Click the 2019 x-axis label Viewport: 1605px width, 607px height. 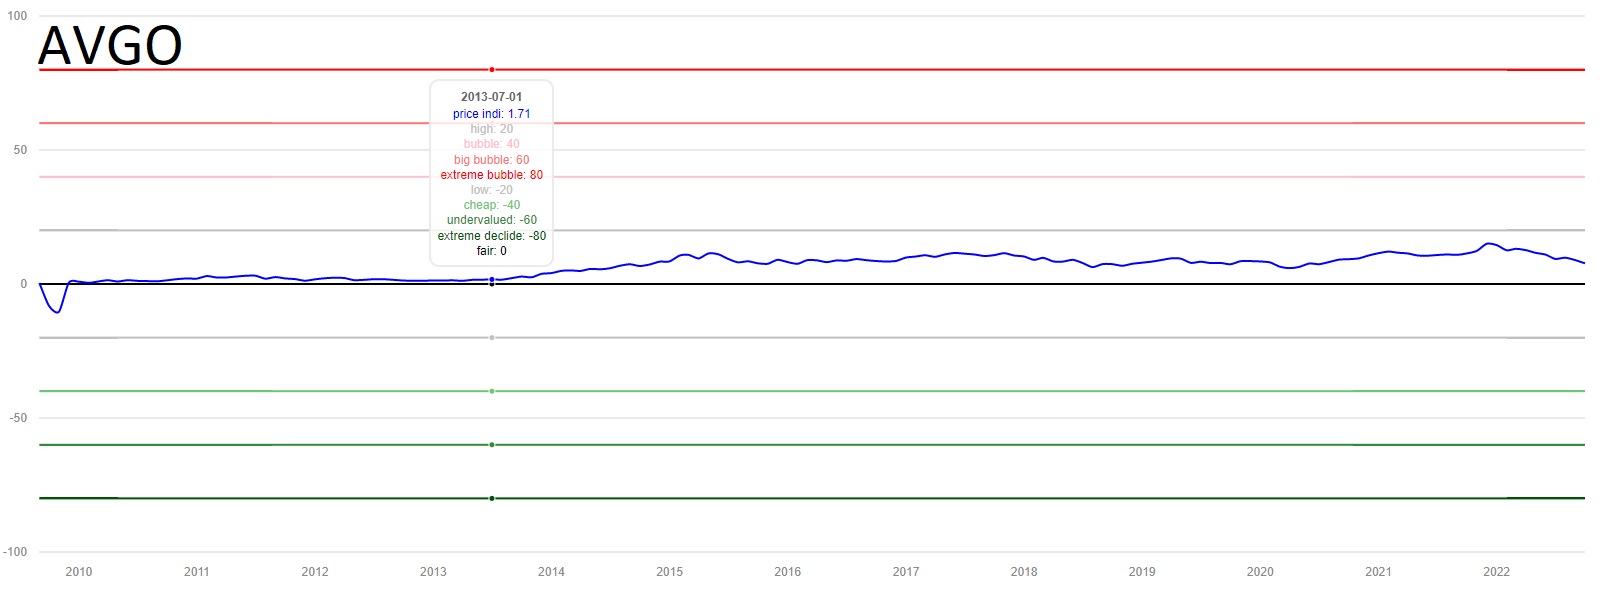1142,572
